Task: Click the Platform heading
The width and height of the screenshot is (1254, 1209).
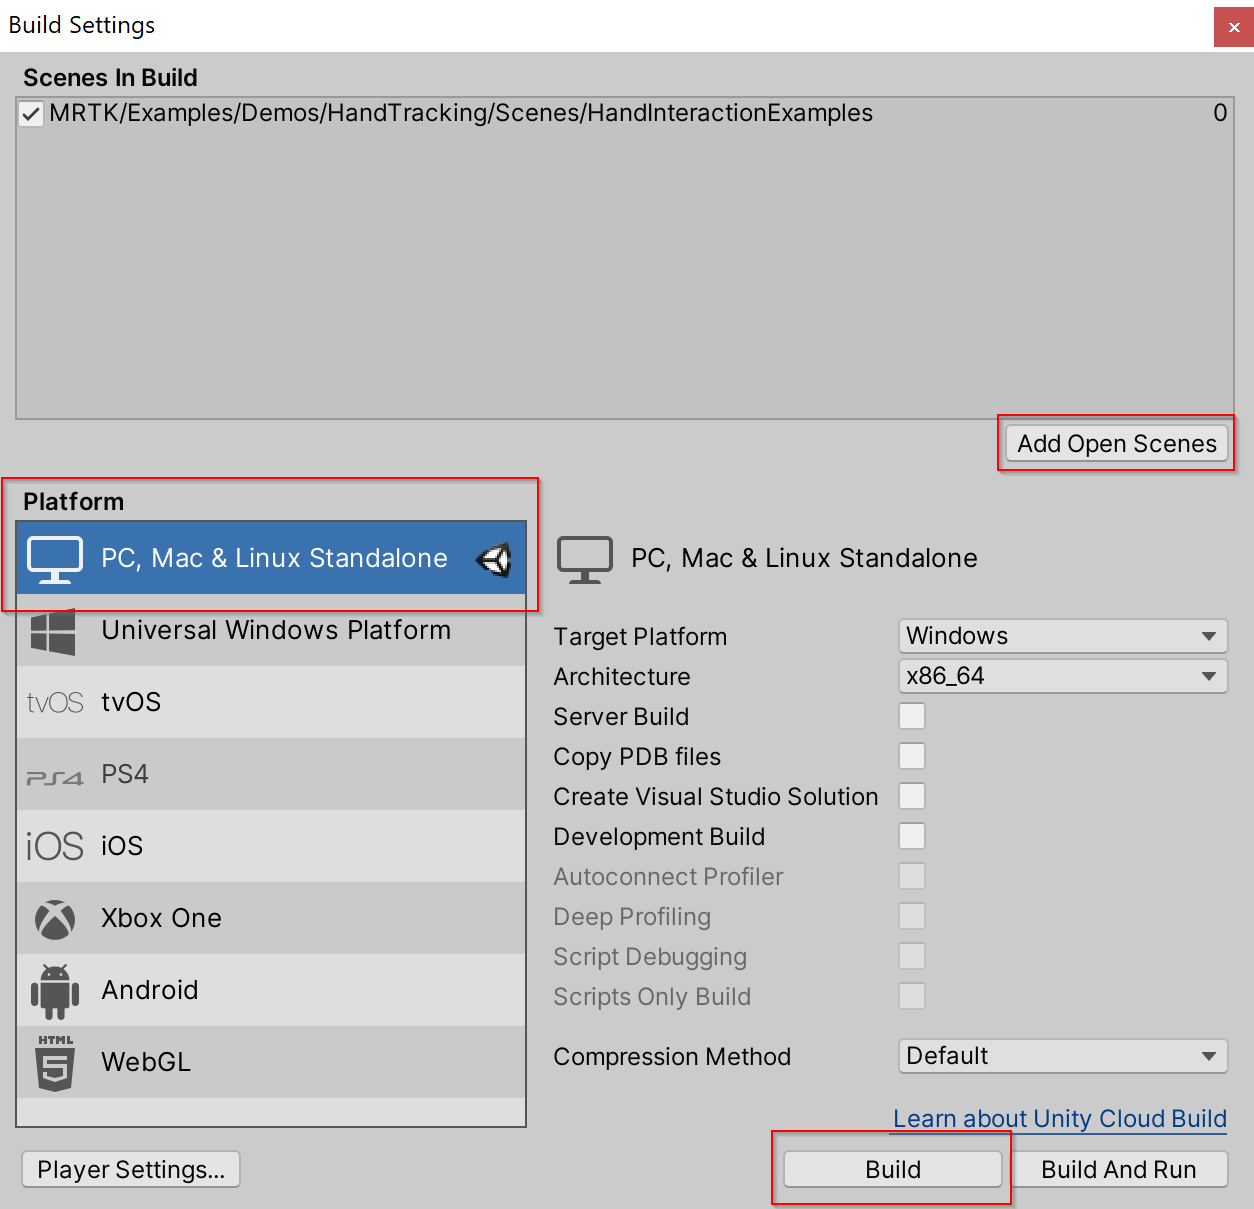Action: click(74, 502)
